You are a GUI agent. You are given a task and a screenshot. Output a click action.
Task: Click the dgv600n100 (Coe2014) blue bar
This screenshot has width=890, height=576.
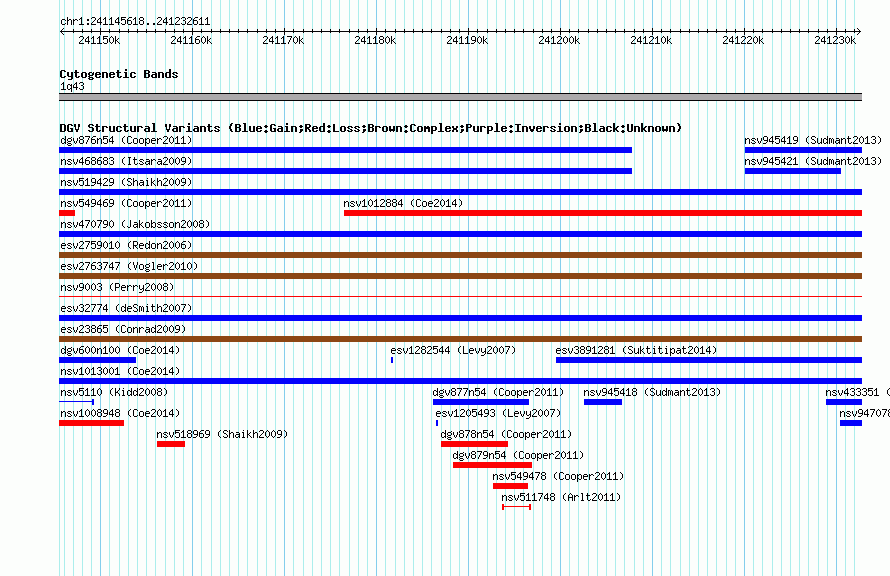(98, 360)
